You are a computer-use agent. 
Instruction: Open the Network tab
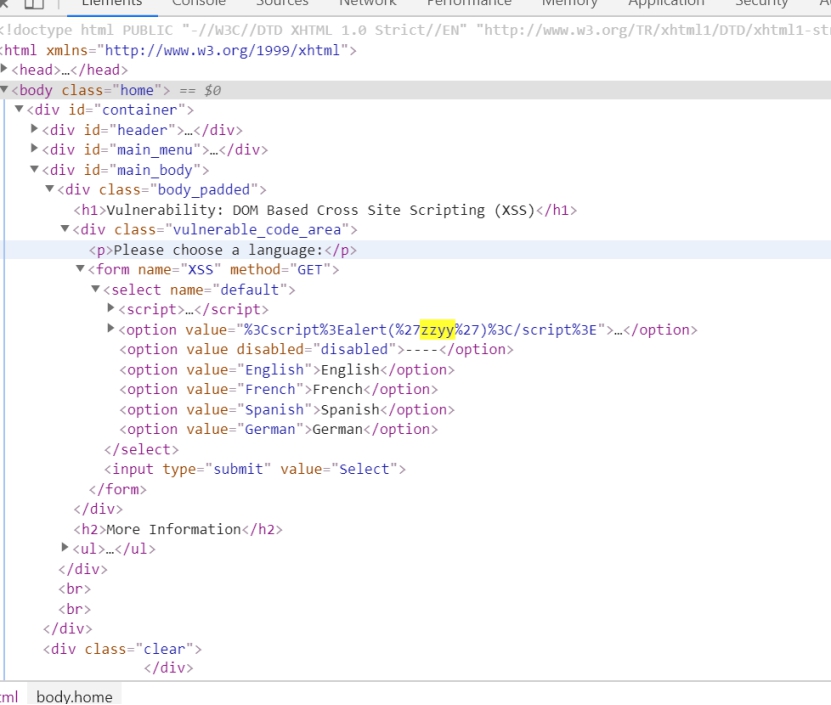click(x=368, y=3)
